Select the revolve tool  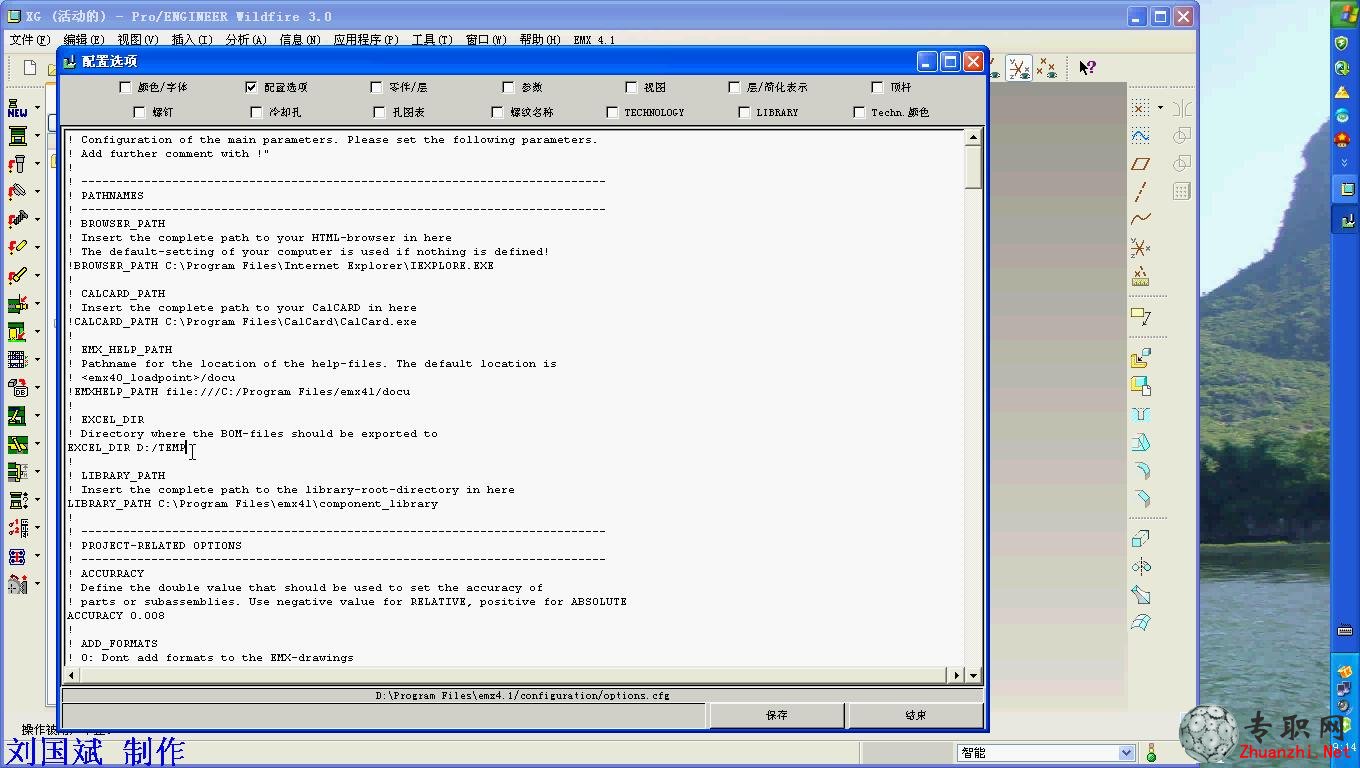click(x=1141, y=567)
